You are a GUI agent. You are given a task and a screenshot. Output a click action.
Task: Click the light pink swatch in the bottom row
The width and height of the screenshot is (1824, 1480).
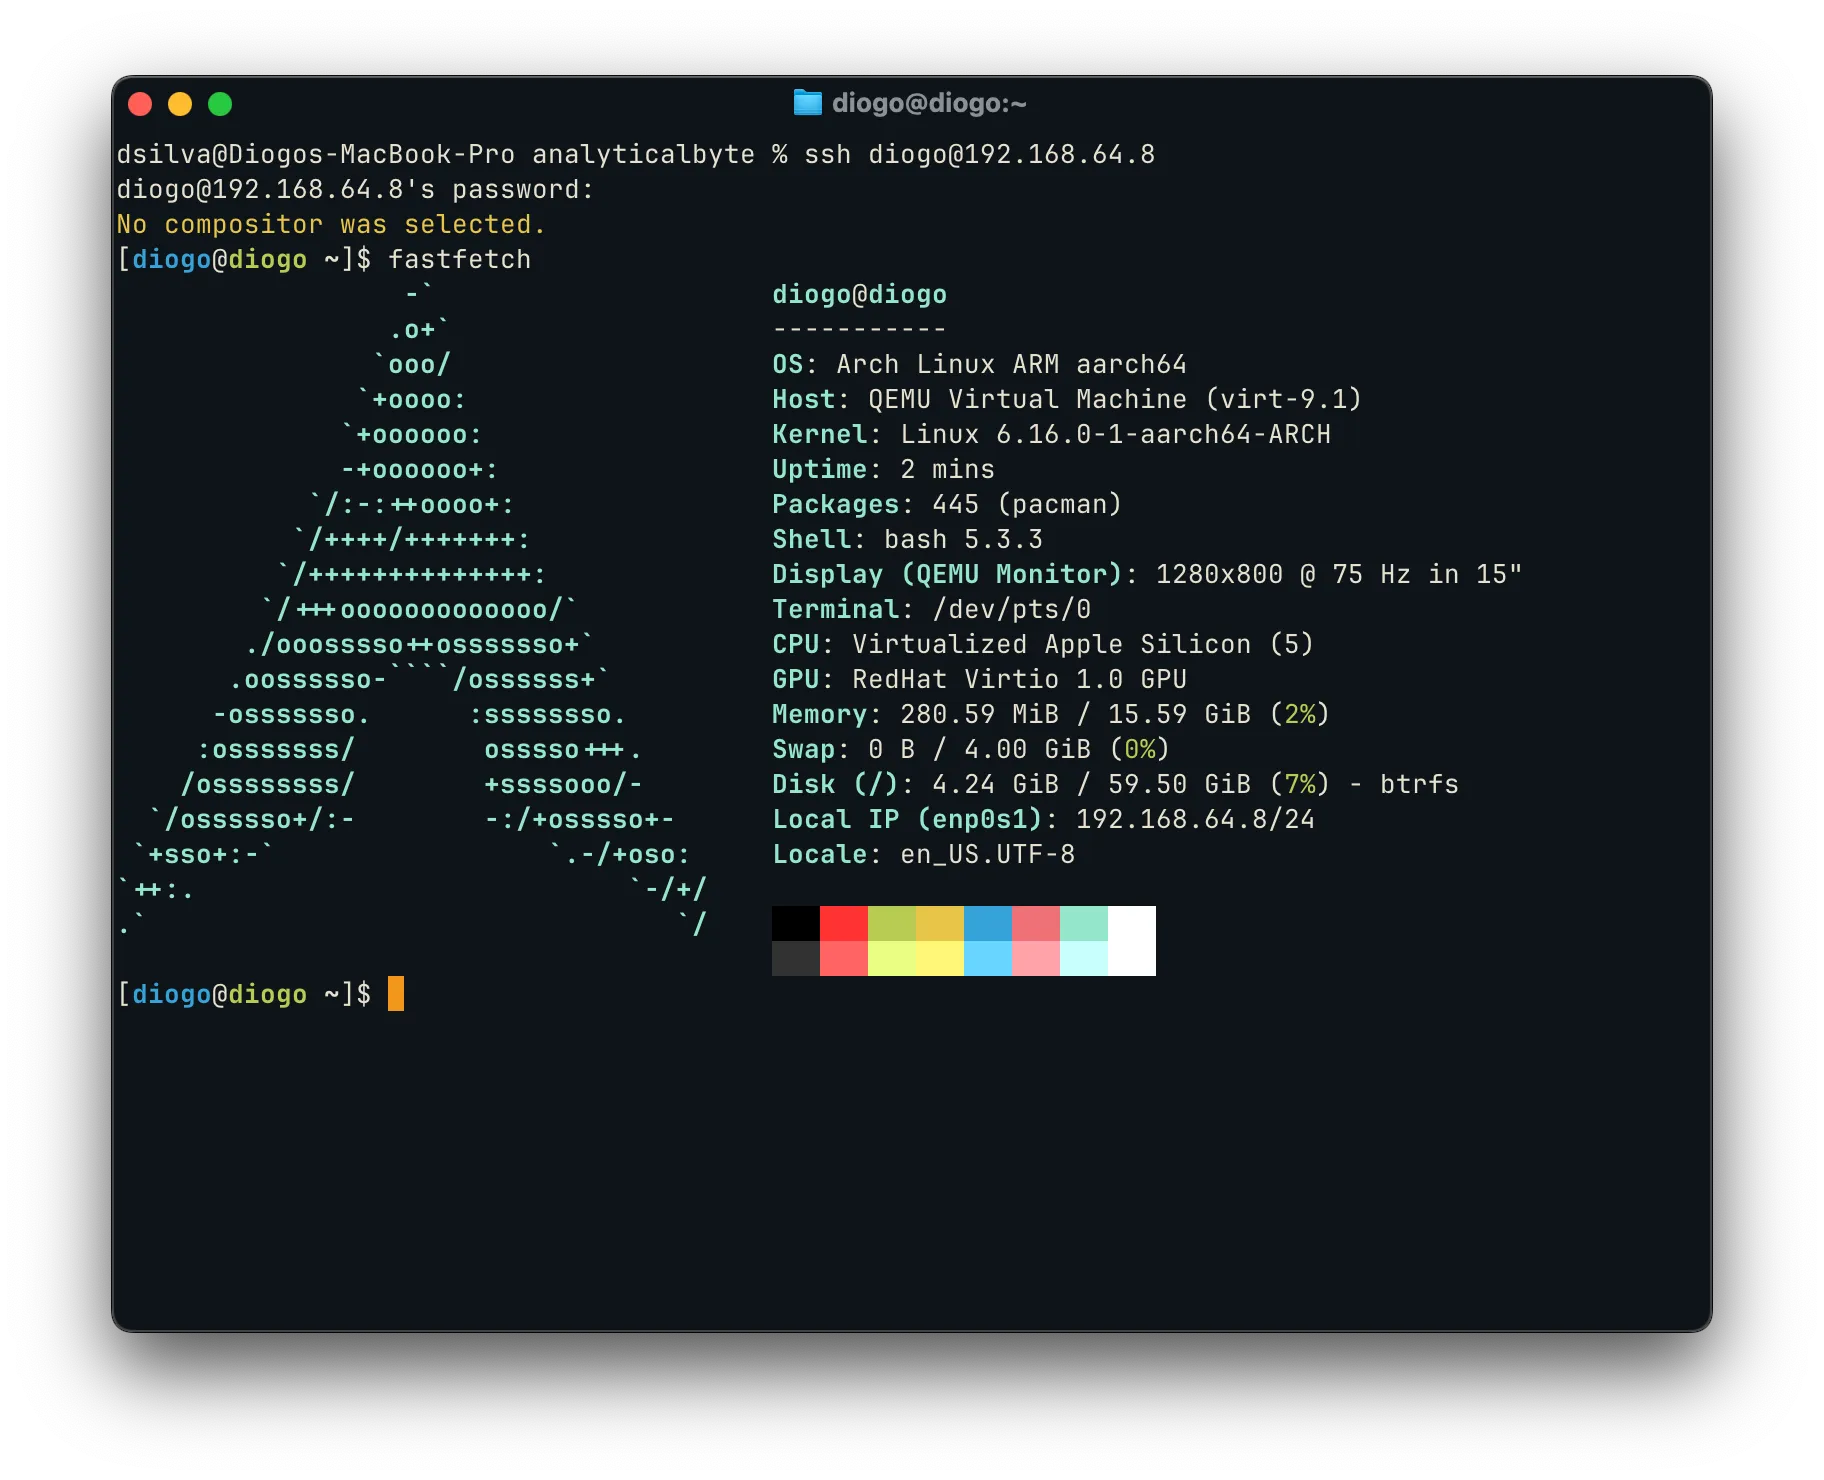click(x=1036, y=958)
